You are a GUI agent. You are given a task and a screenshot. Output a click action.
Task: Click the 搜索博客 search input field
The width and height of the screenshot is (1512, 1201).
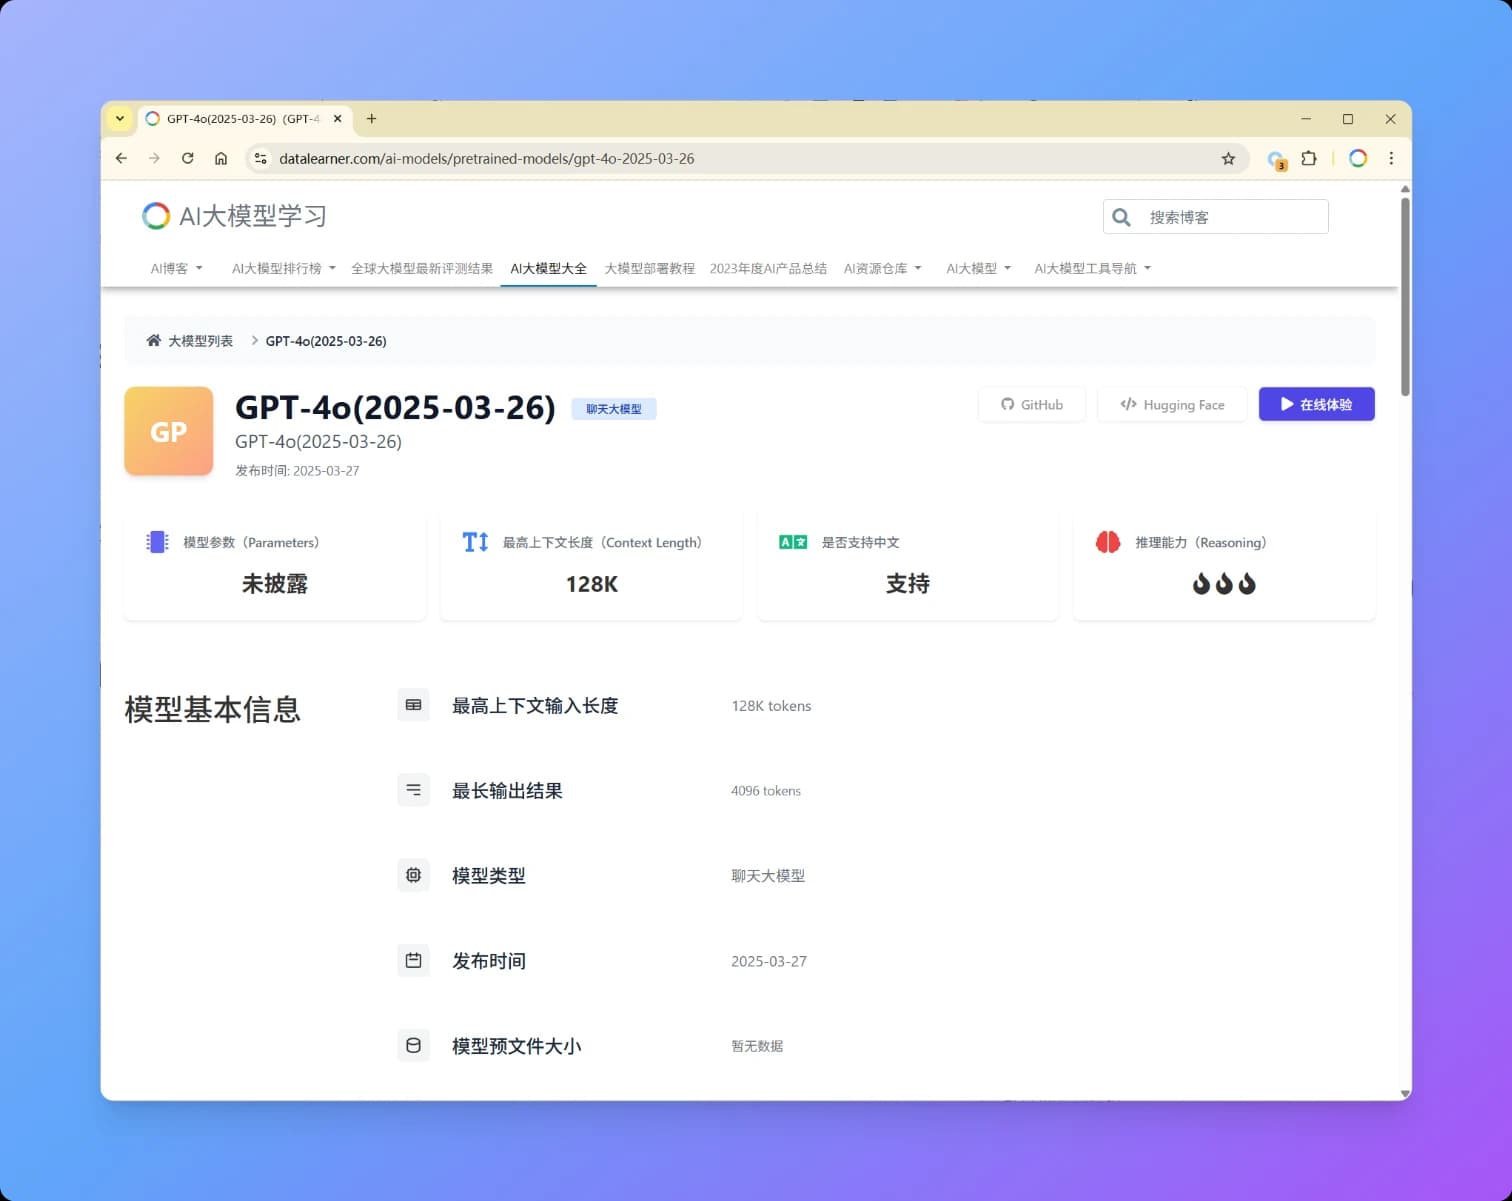point(1230,216)
